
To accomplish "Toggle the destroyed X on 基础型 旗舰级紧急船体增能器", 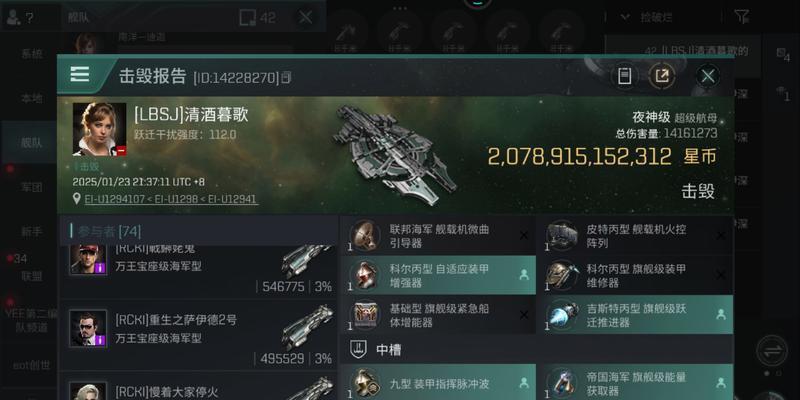I will point(524,315).
